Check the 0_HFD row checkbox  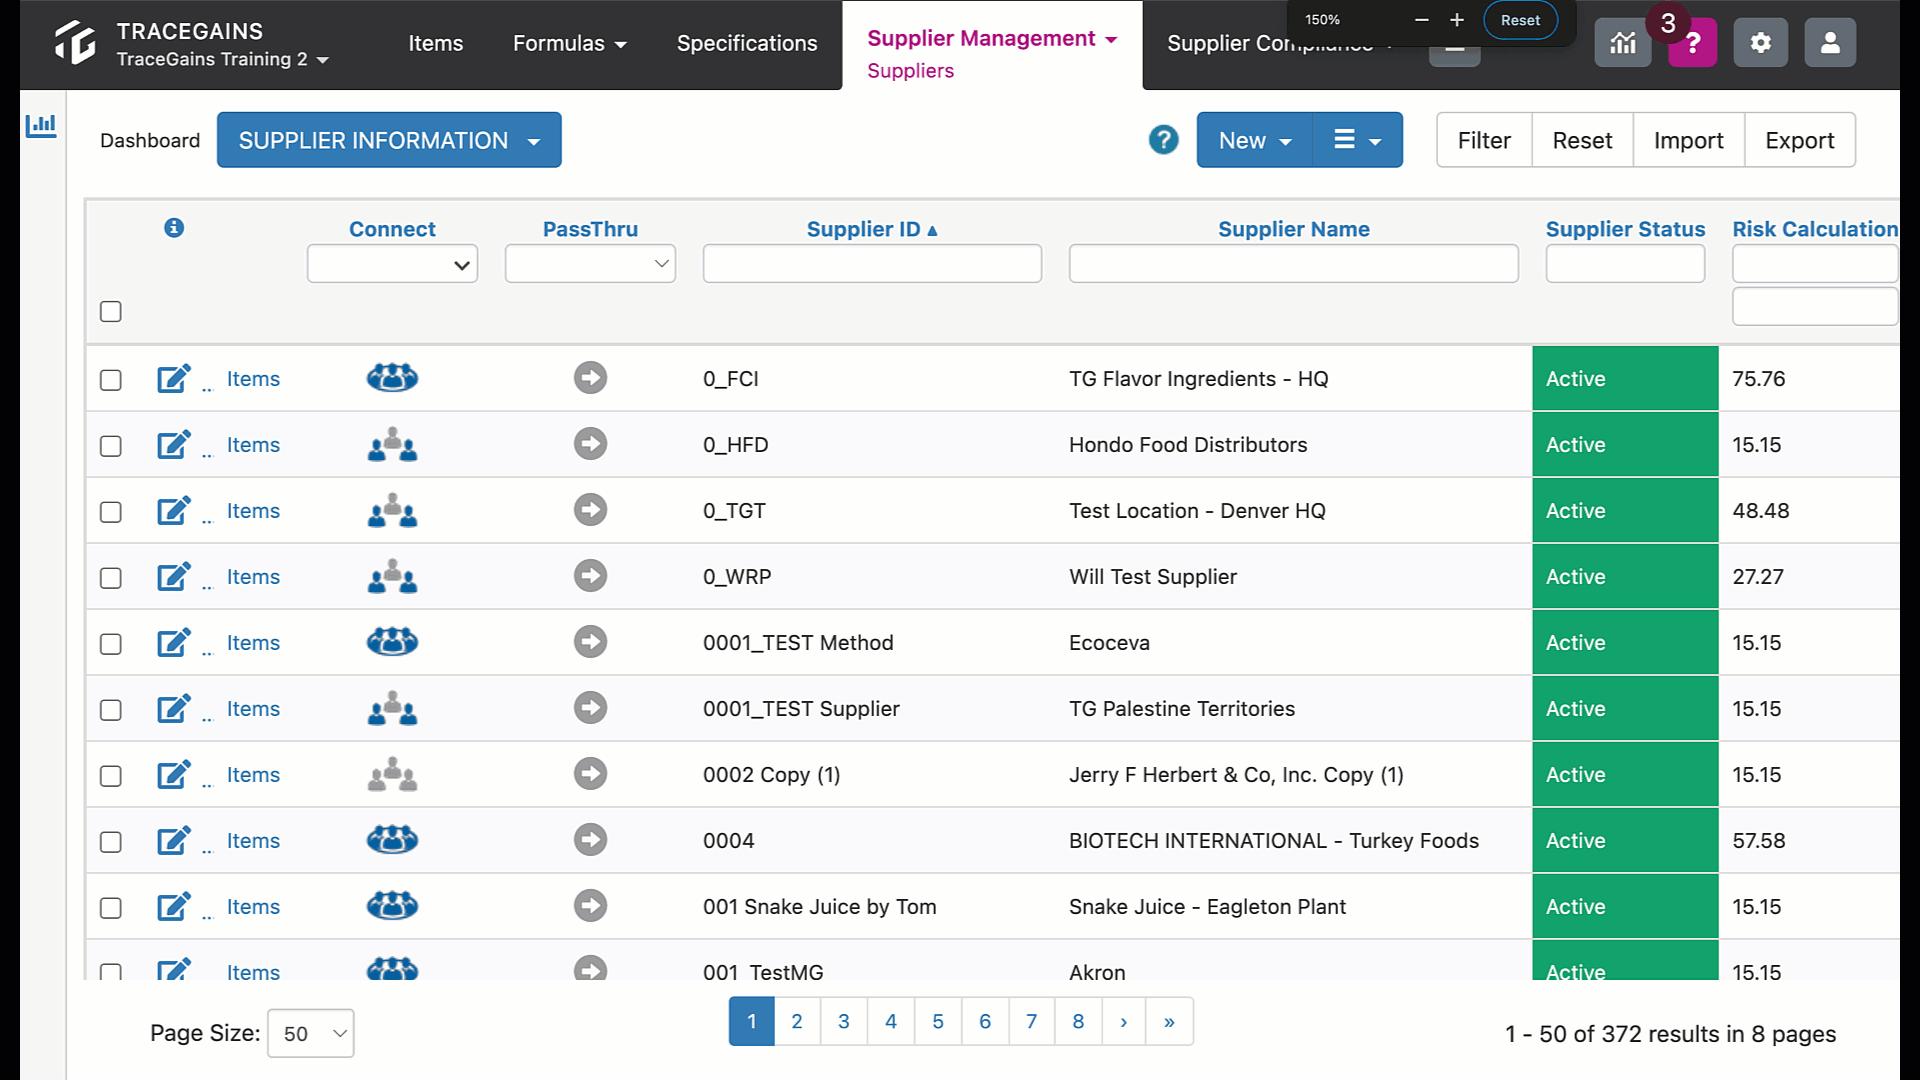click(111, 446)
